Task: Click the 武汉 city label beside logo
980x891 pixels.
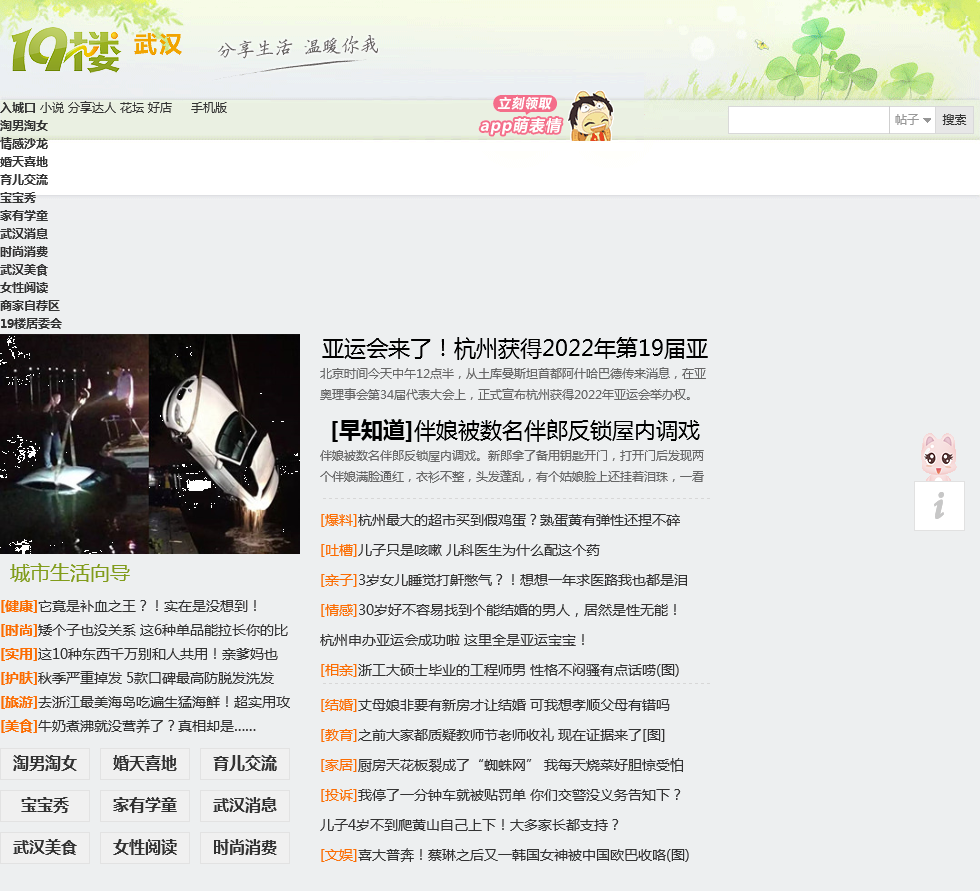Action: coord(158,45)
